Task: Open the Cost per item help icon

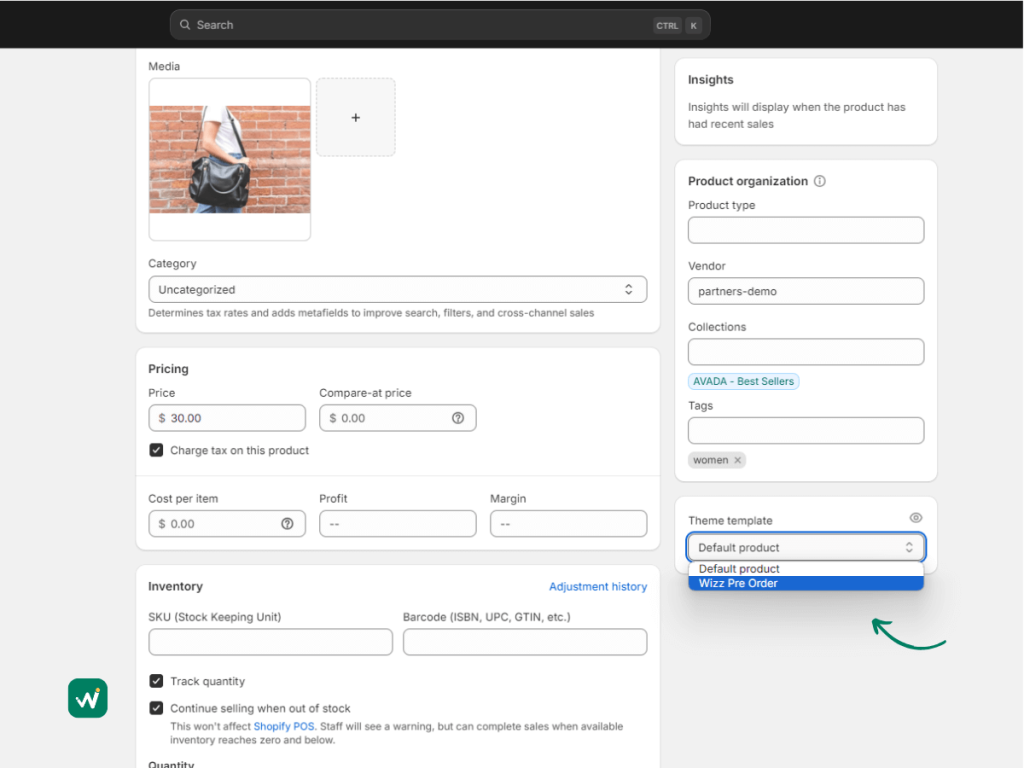Action: [x=287, y=524]
